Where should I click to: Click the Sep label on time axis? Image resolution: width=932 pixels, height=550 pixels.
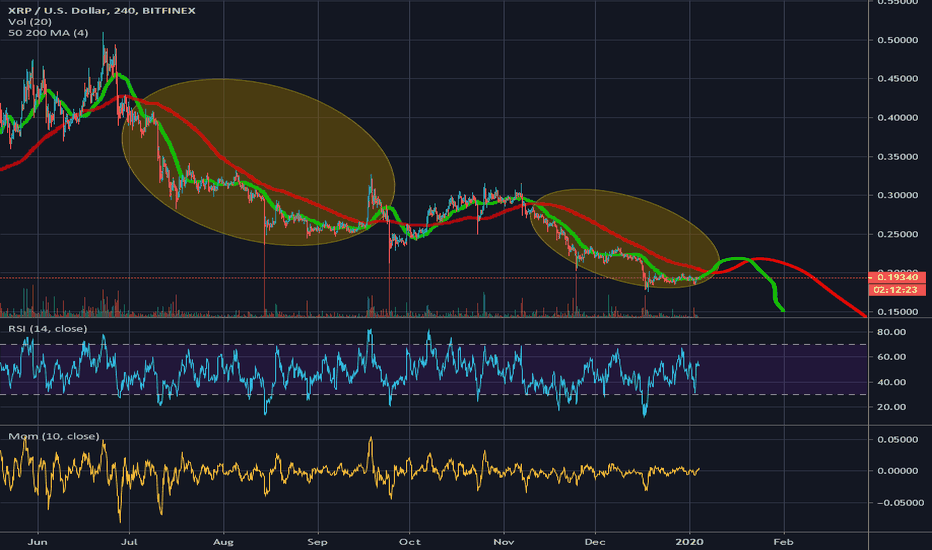click(x=317, y=542)
